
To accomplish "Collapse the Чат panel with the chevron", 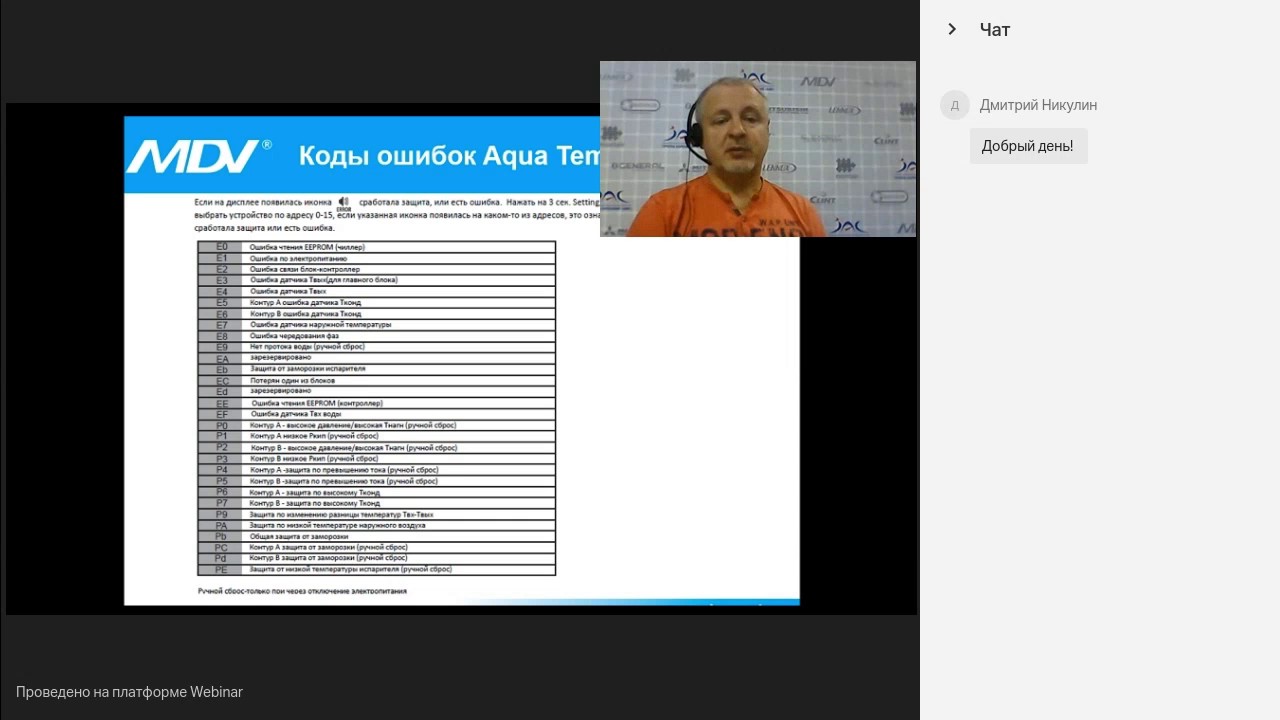I will pyautogui.click(x=952, y=30).
